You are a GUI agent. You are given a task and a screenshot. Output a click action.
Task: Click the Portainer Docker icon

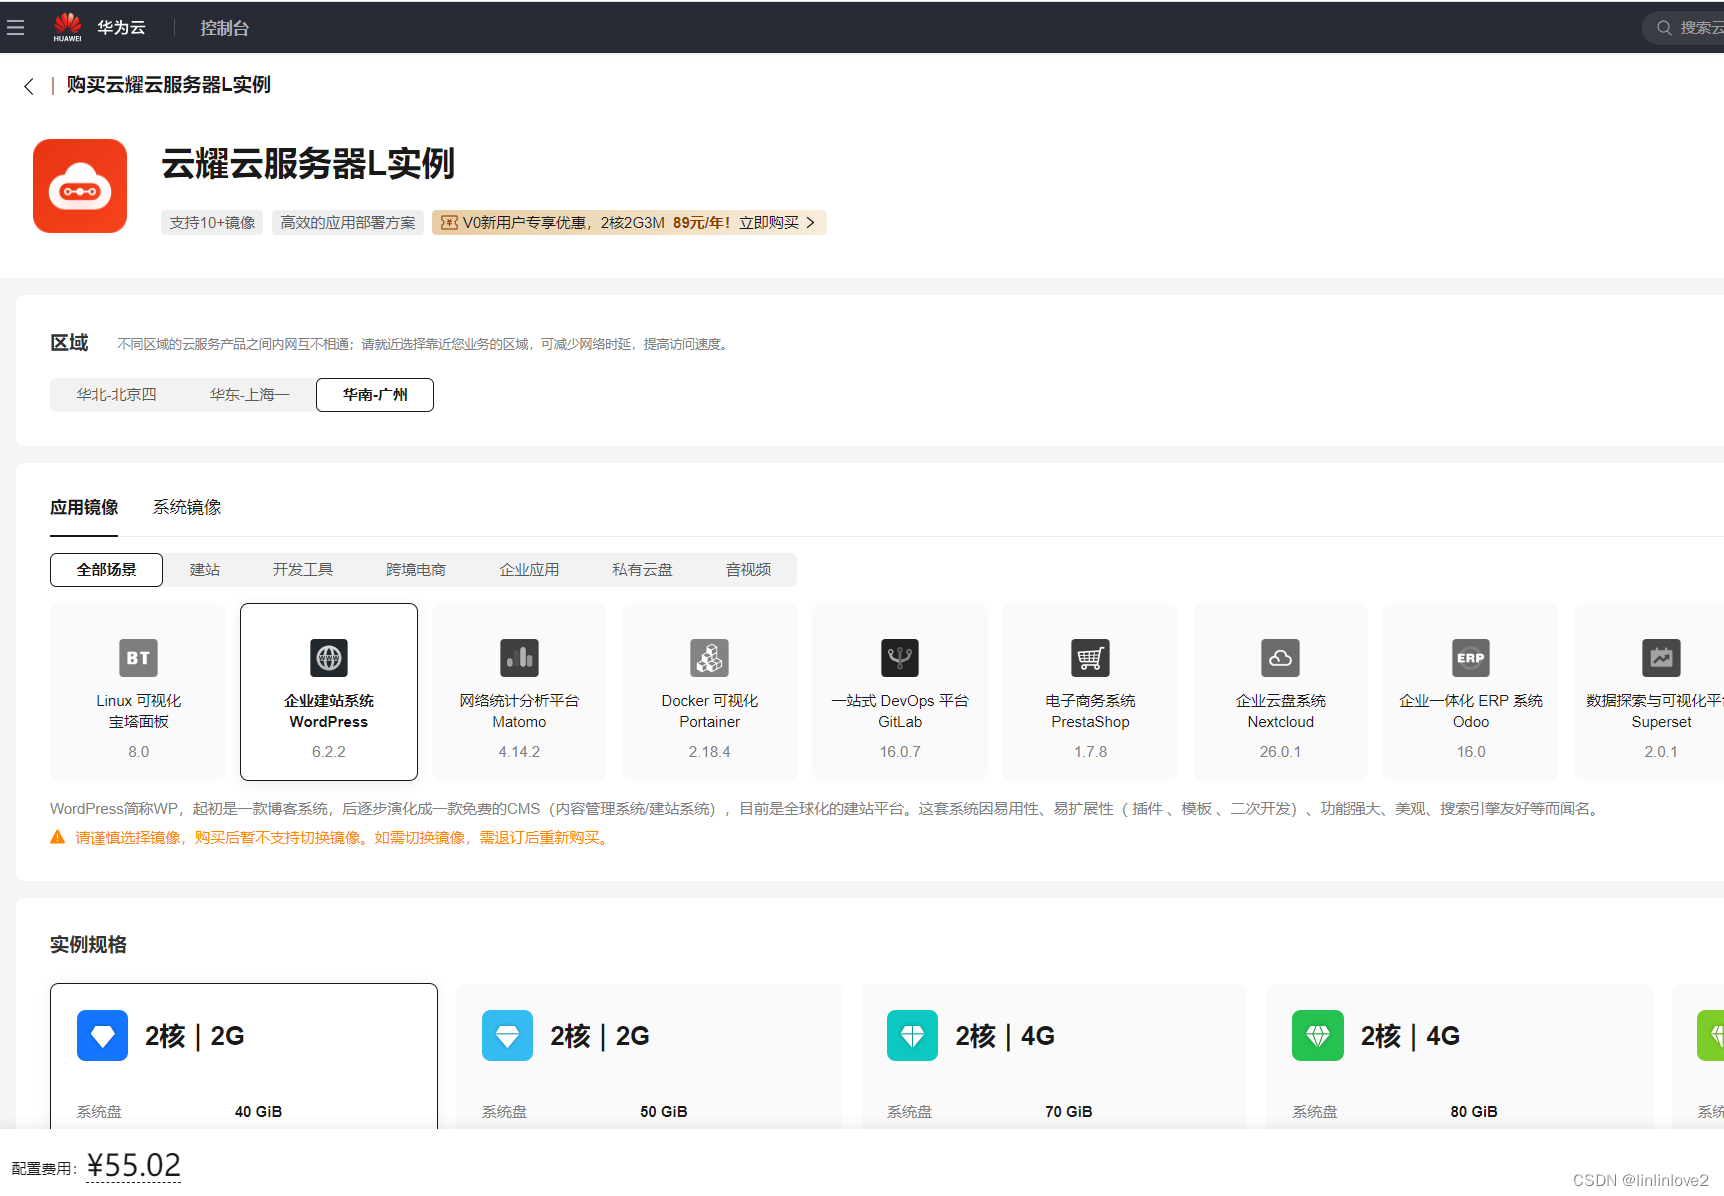pyautogui.click(x=710, y=658)
